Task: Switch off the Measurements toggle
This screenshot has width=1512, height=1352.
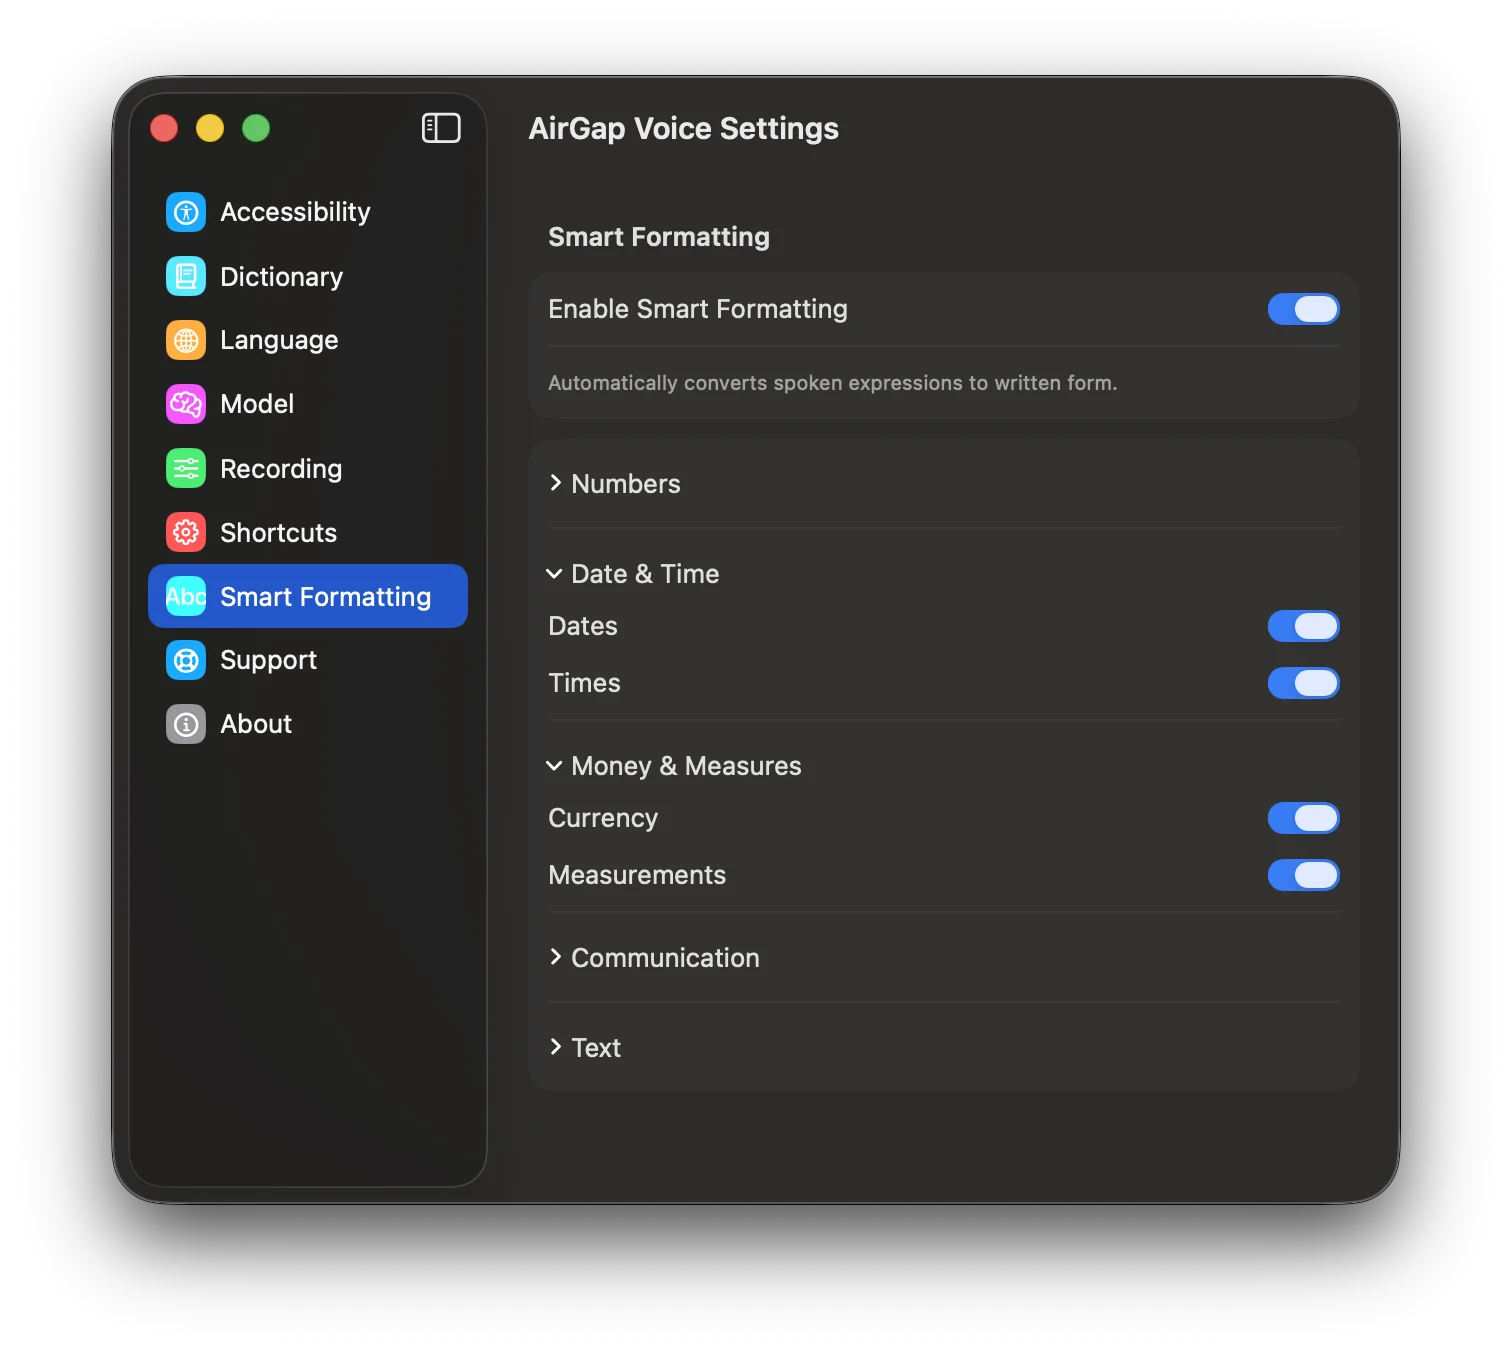Action: coord(1303,875)
